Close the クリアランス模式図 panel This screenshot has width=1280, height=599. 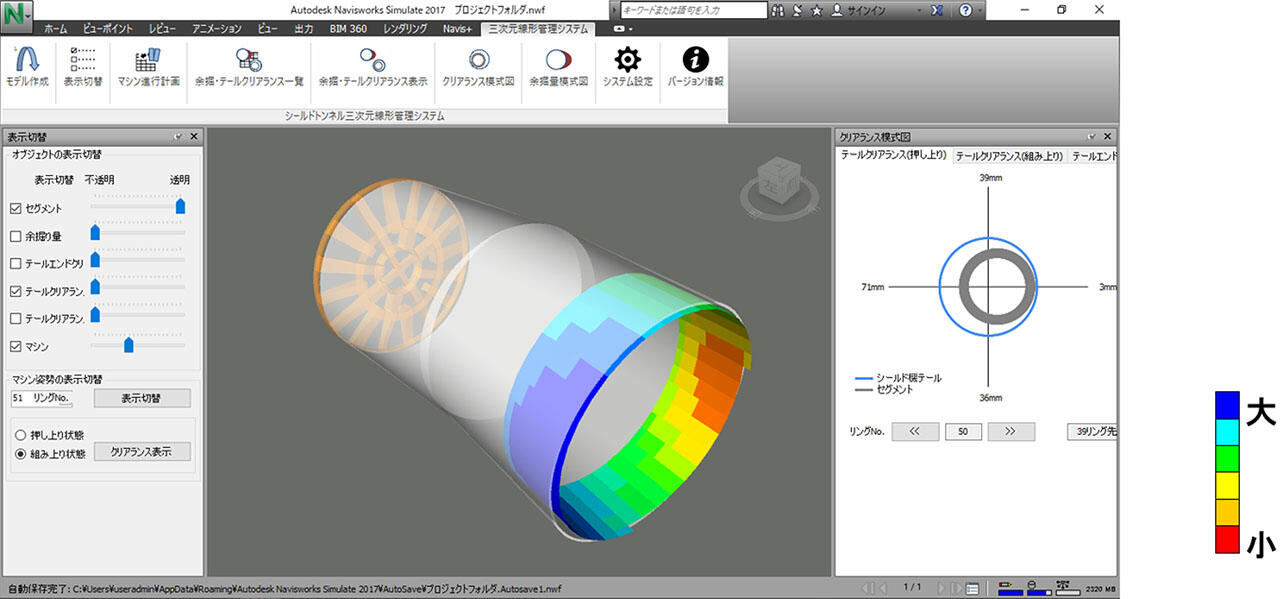pyautogui.click(x=1109, y=137)
